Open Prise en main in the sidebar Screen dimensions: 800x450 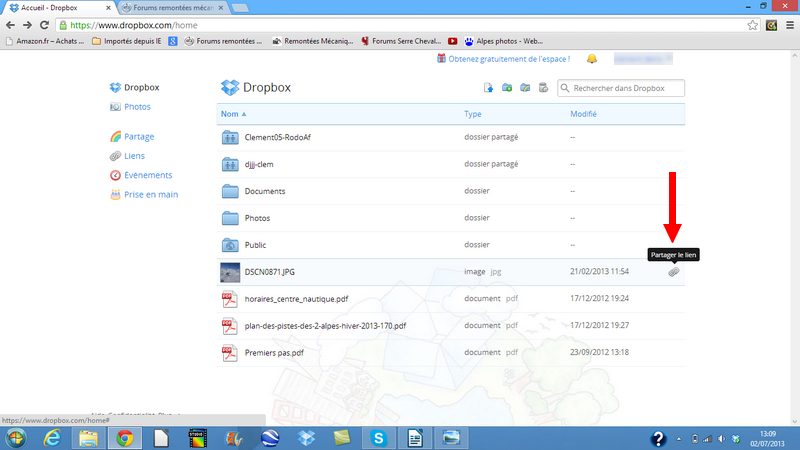[x=151, y=194]
